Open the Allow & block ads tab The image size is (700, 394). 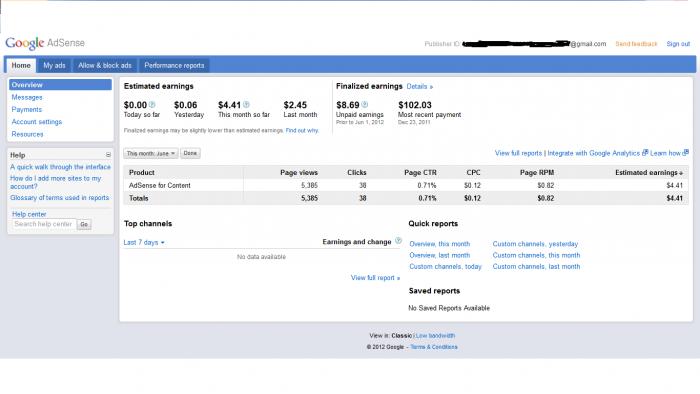coord(105,65)
